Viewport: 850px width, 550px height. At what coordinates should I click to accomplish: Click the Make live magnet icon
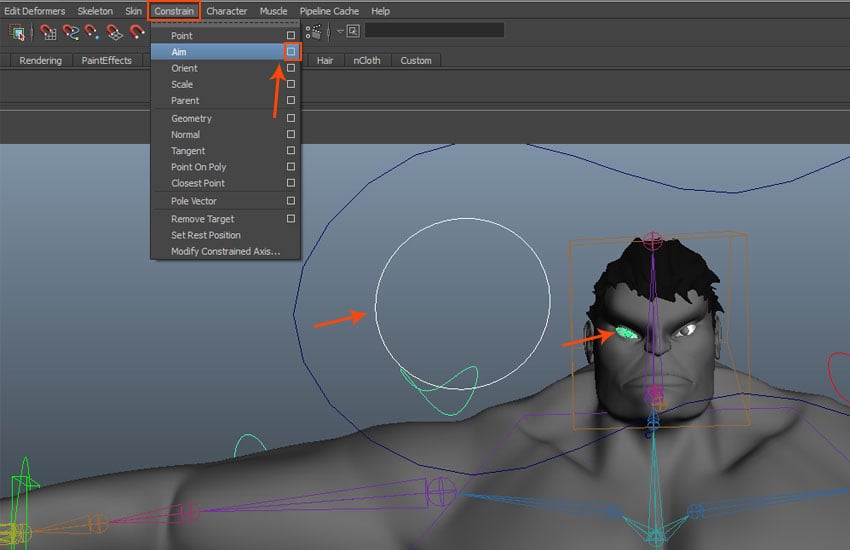tap(137, 32)
